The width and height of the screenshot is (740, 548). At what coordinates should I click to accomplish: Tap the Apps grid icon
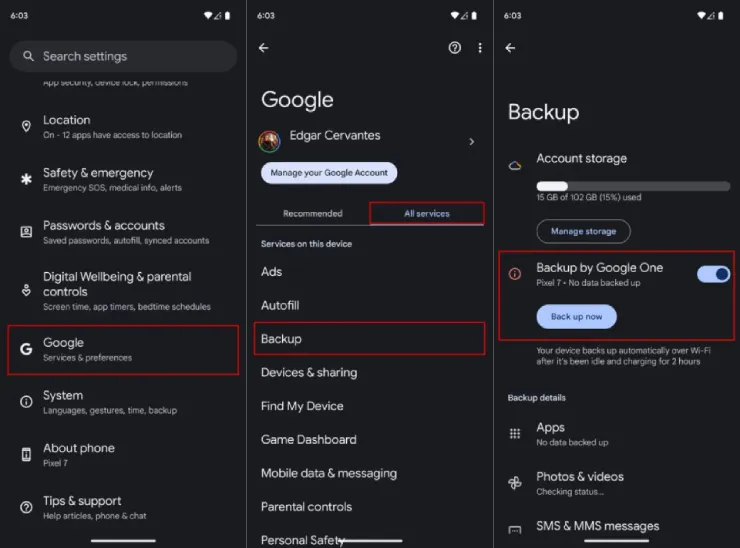(x=515, y=433)
